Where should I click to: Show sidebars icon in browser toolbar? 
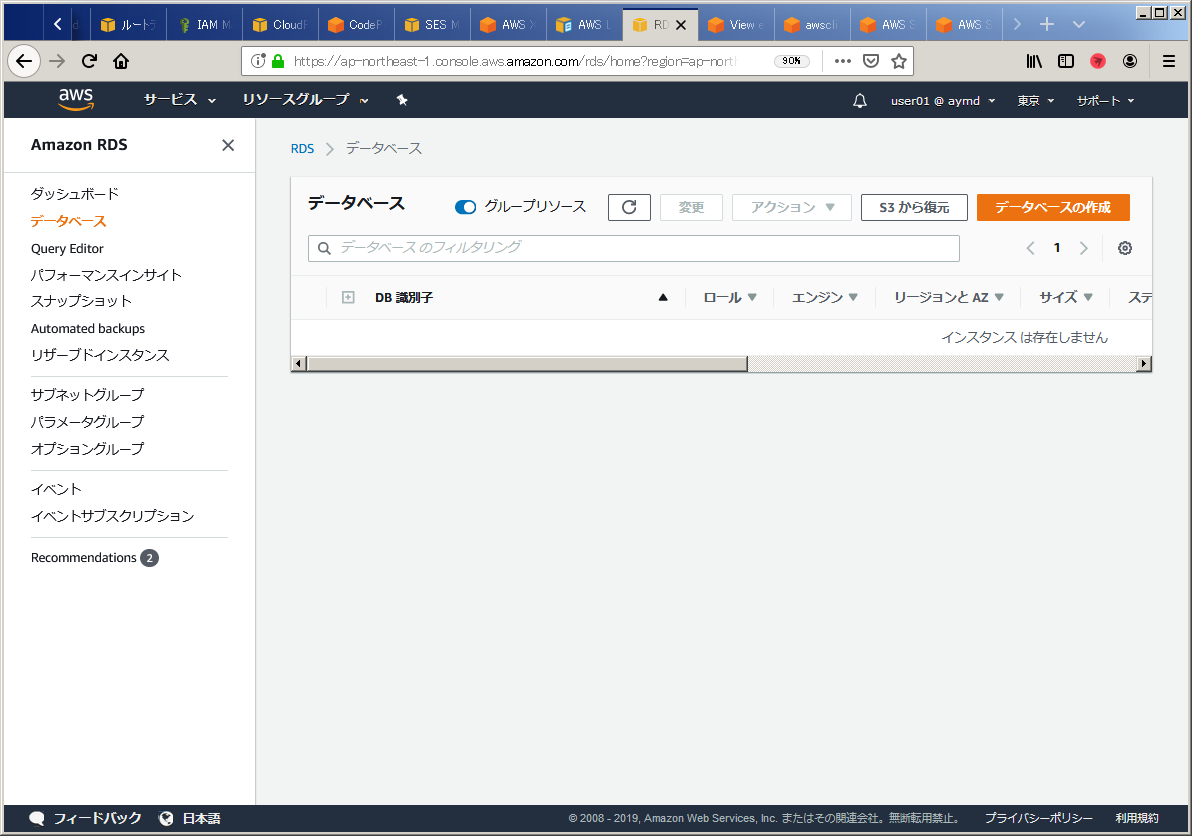click(x=1066, y=61)
